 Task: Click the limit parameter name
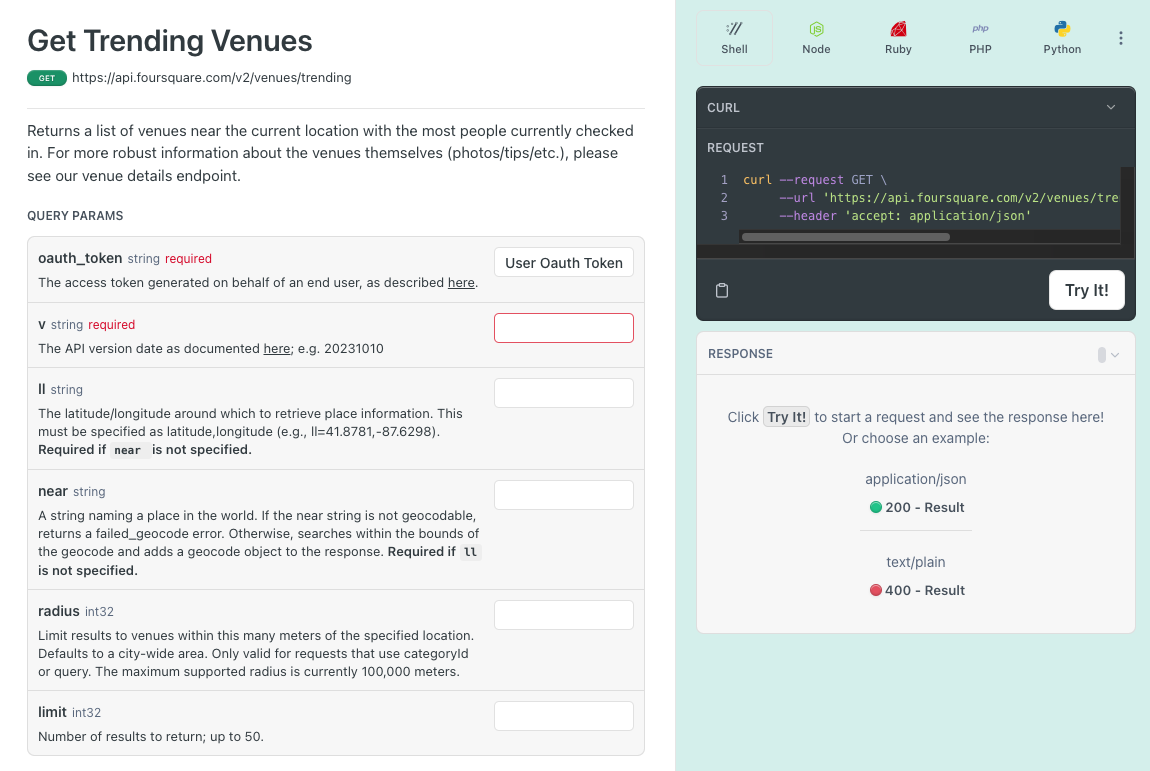tap(52, 712)
